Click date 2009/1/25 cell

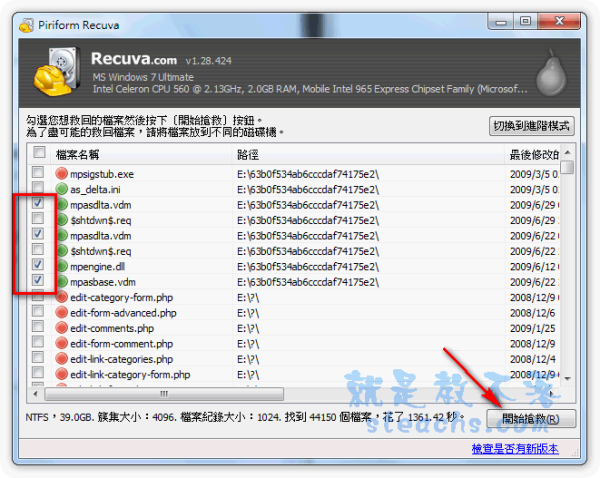point(532,328)
